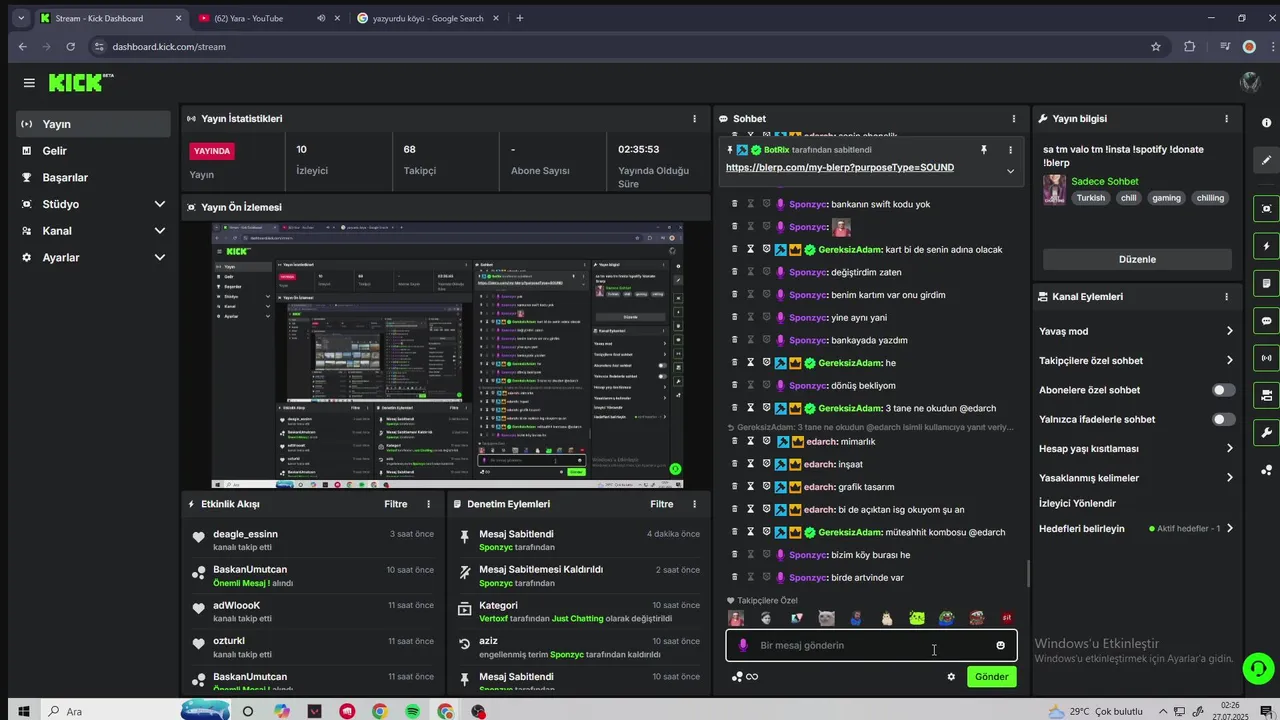The image size is (1280, 720).
Task: Click the chat bubble icon in the right sidebar
Action: click(x=1267, y=321)
